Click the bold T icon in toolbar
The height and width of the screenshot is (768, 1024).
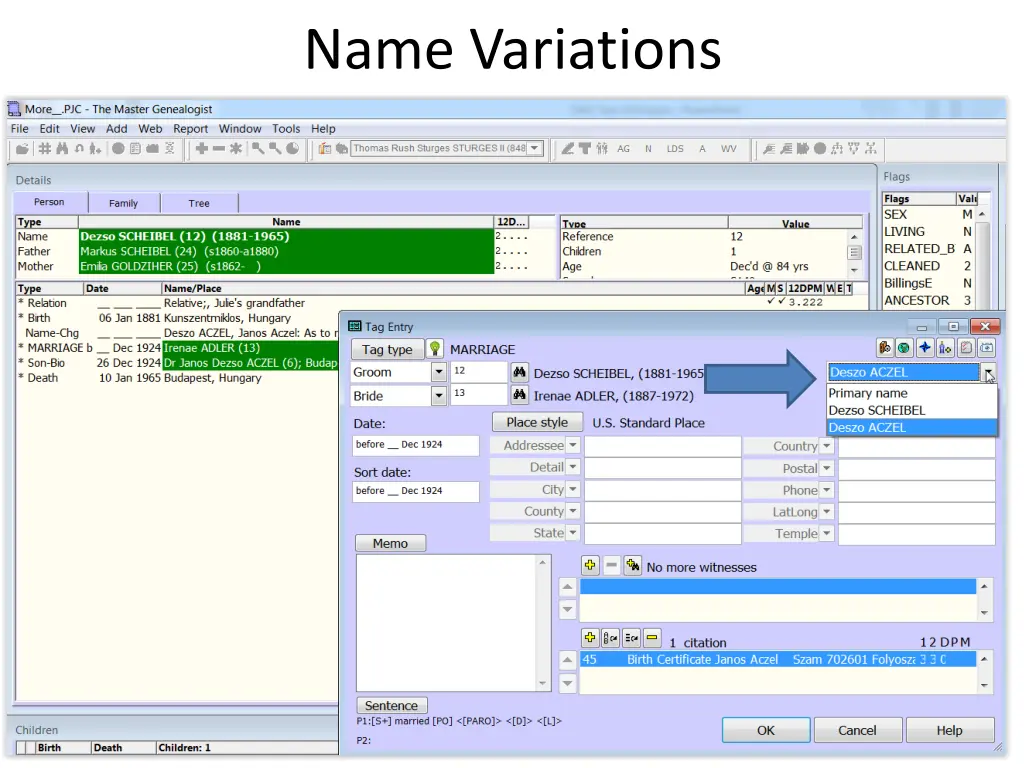tap(584, 149)
